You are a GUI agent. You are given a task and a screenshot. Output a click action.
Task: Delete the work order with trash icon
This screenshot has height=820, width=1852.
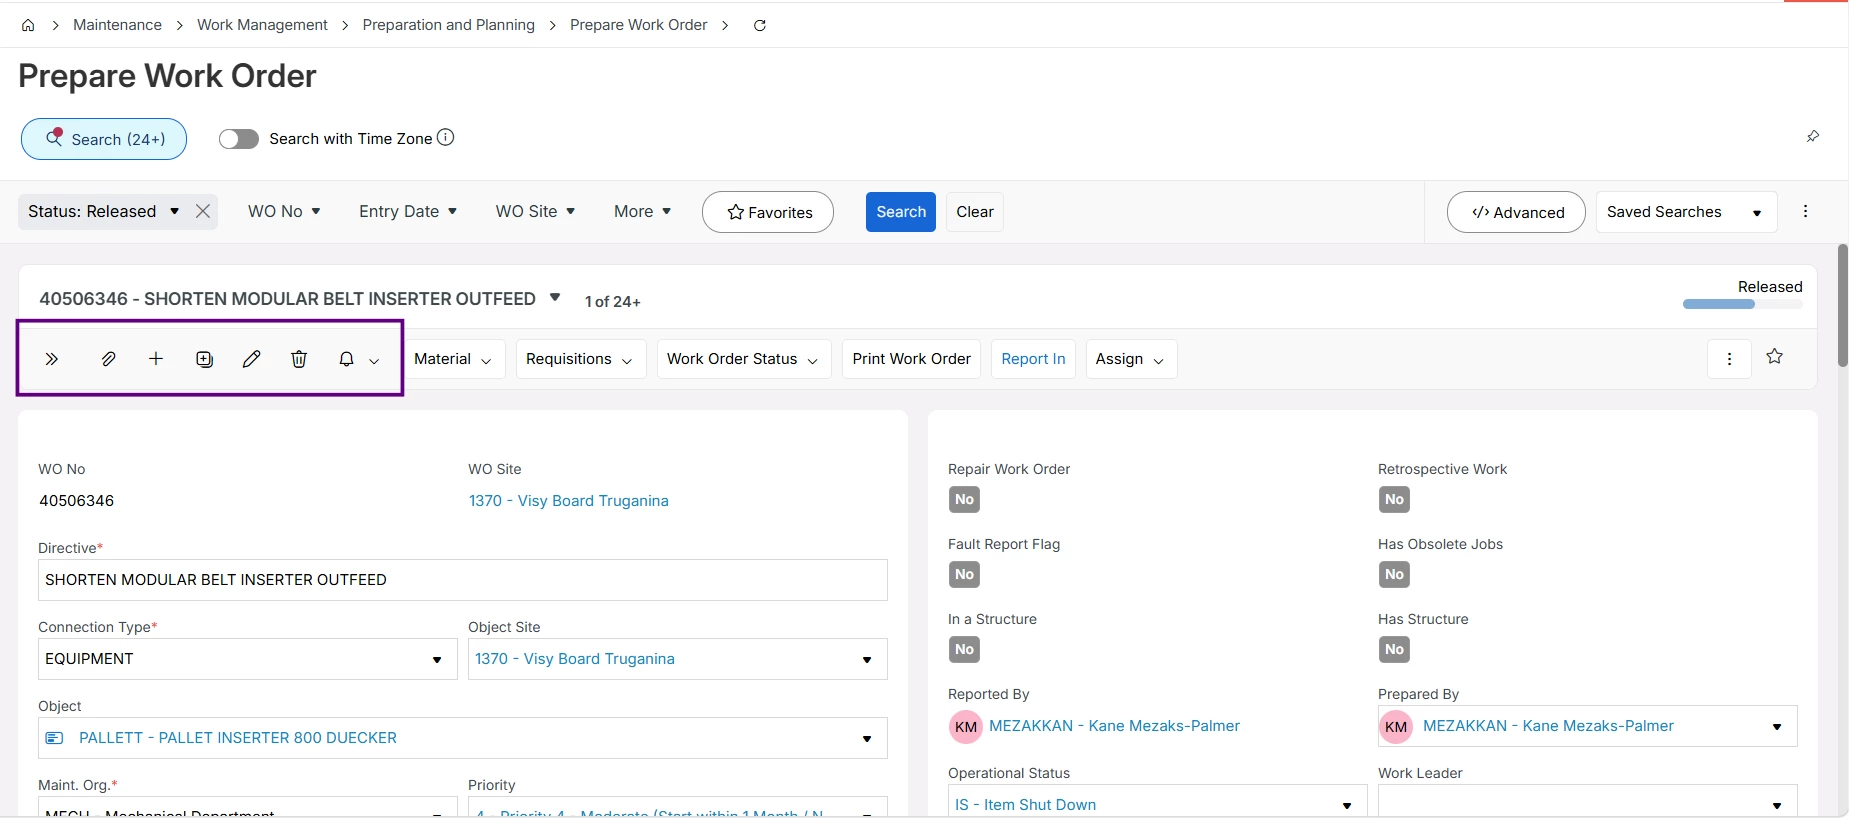point(299,359)
